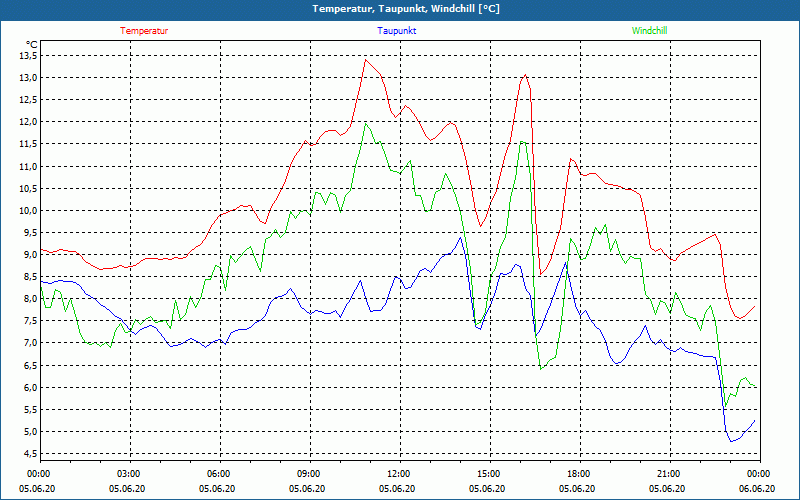Click the 21:00 time axis label
Viewport: 800px width, 500px height.
(668, 474)
